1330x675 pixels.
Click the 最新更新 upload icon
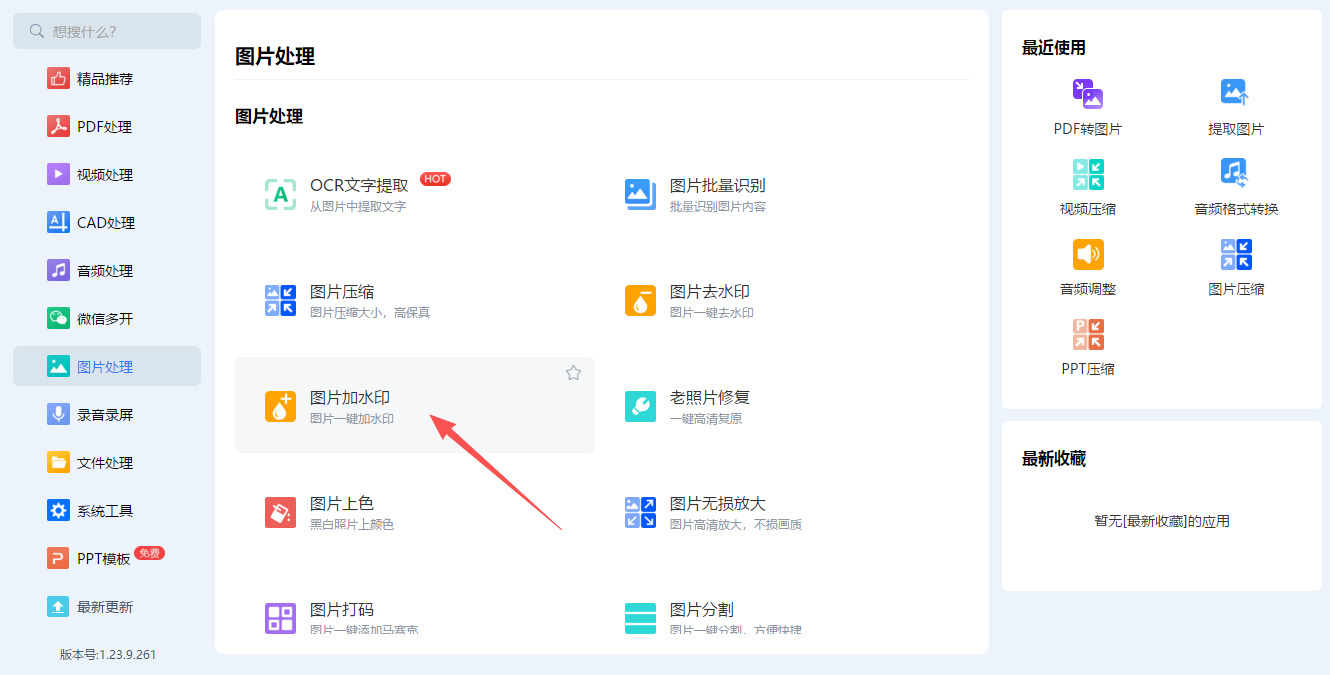pos(58,607)
